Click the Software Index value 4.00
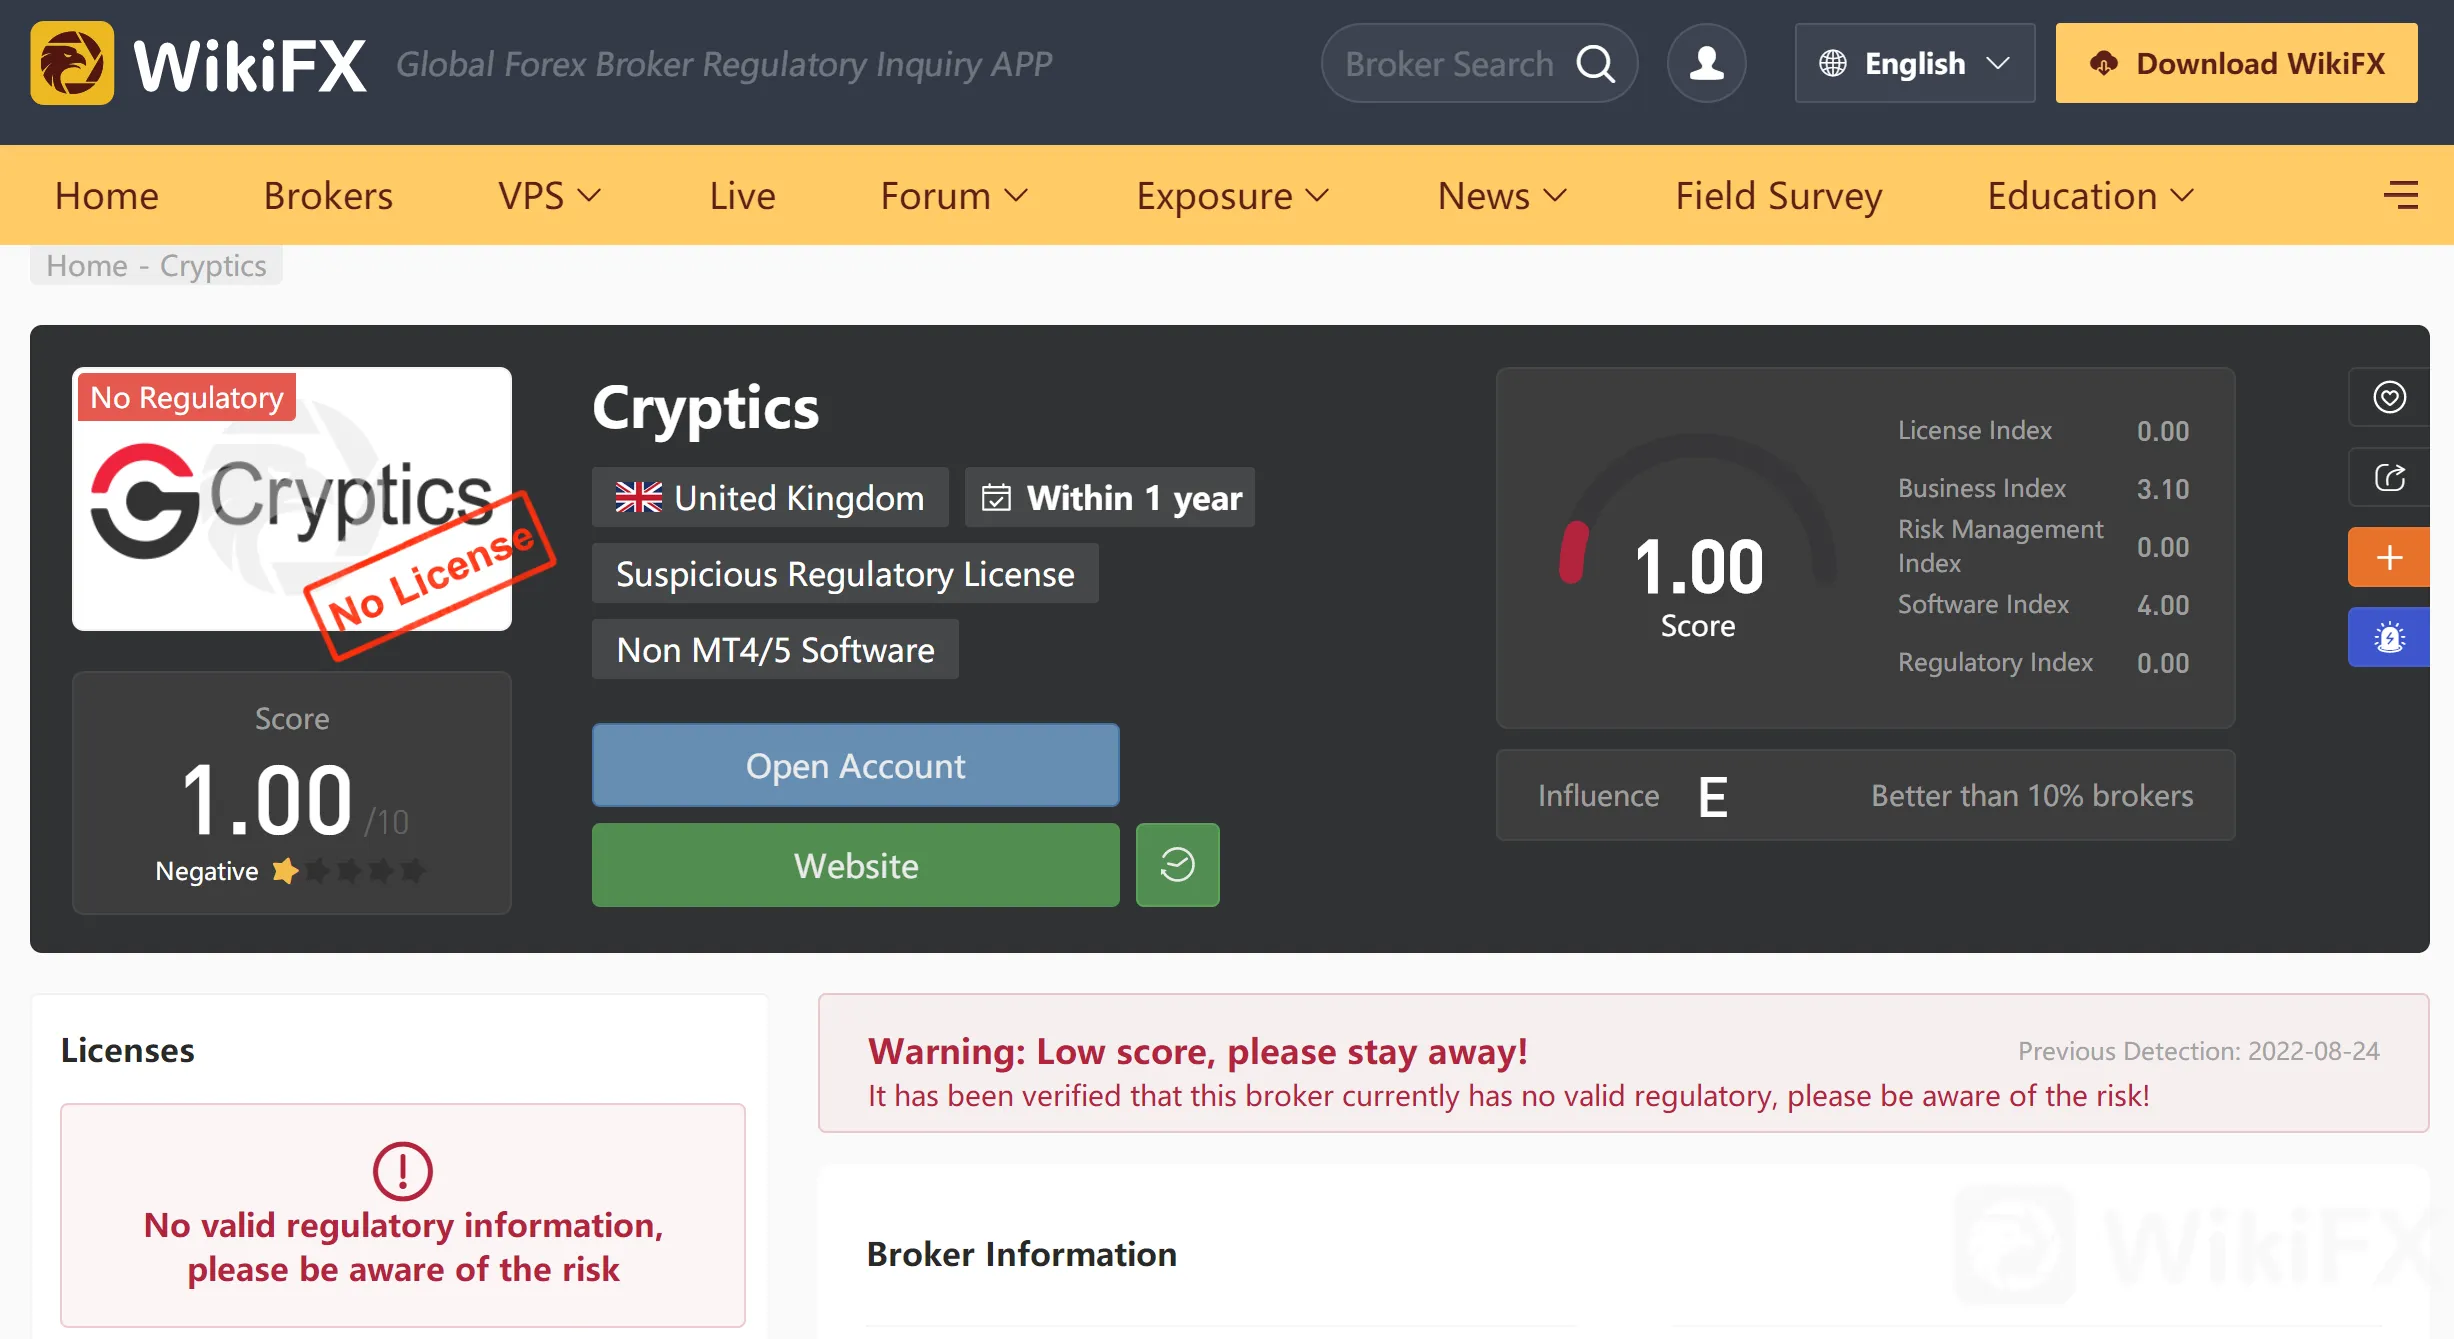Image resolution: width=2454 pixels, height=1339 pixels. pos(2162,605)
